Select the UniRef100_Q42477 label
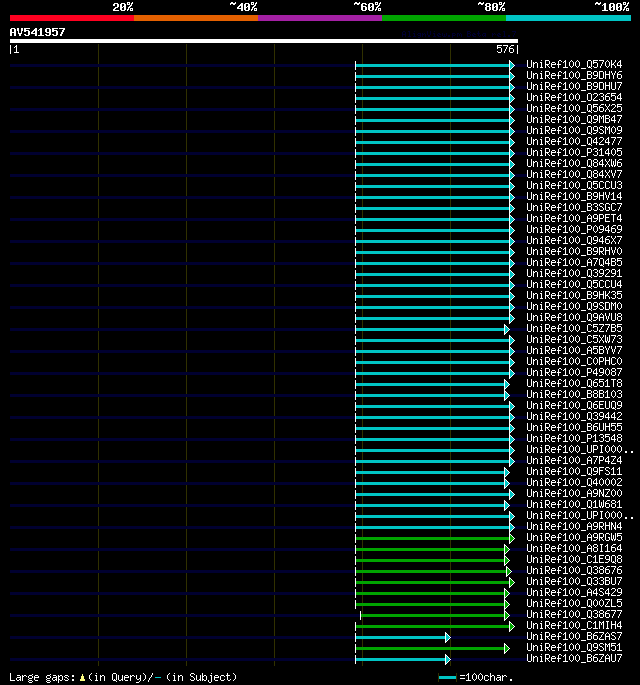This screenshot has width=640, height=685. click(574, 141)
